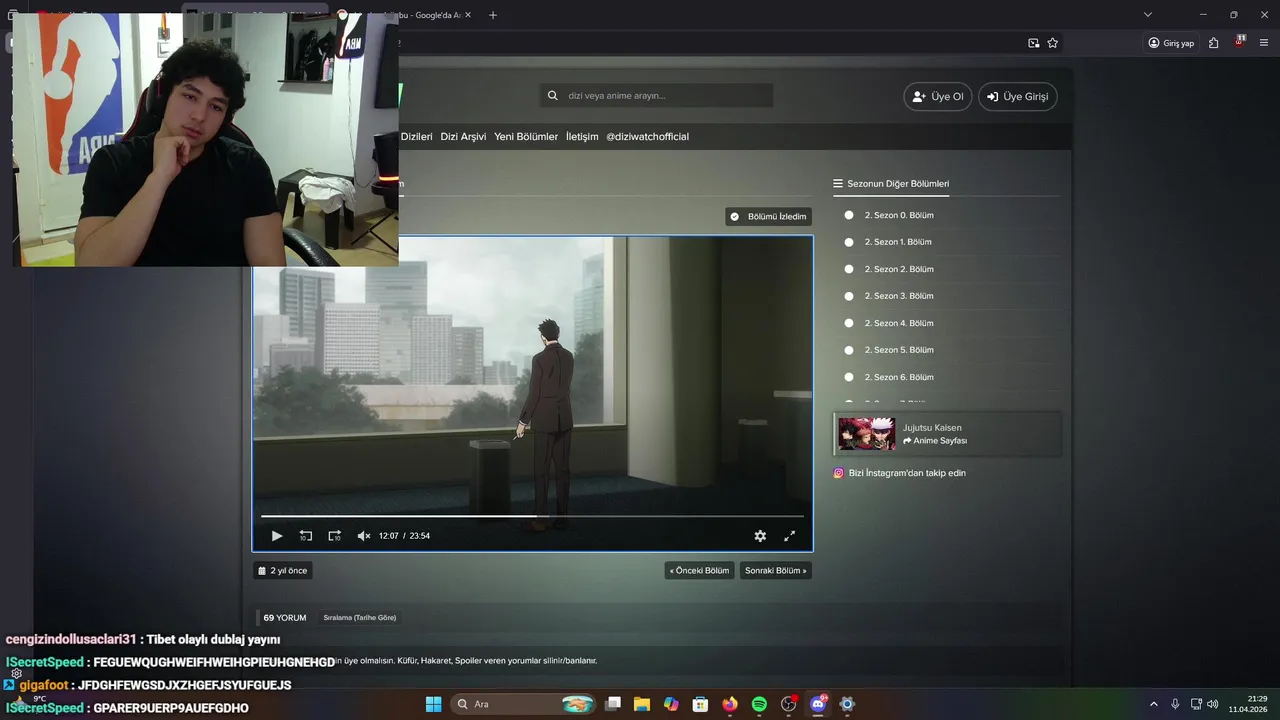
Task: Open 2. Sezon 5. Bölüm
Action: coord(899,350)
